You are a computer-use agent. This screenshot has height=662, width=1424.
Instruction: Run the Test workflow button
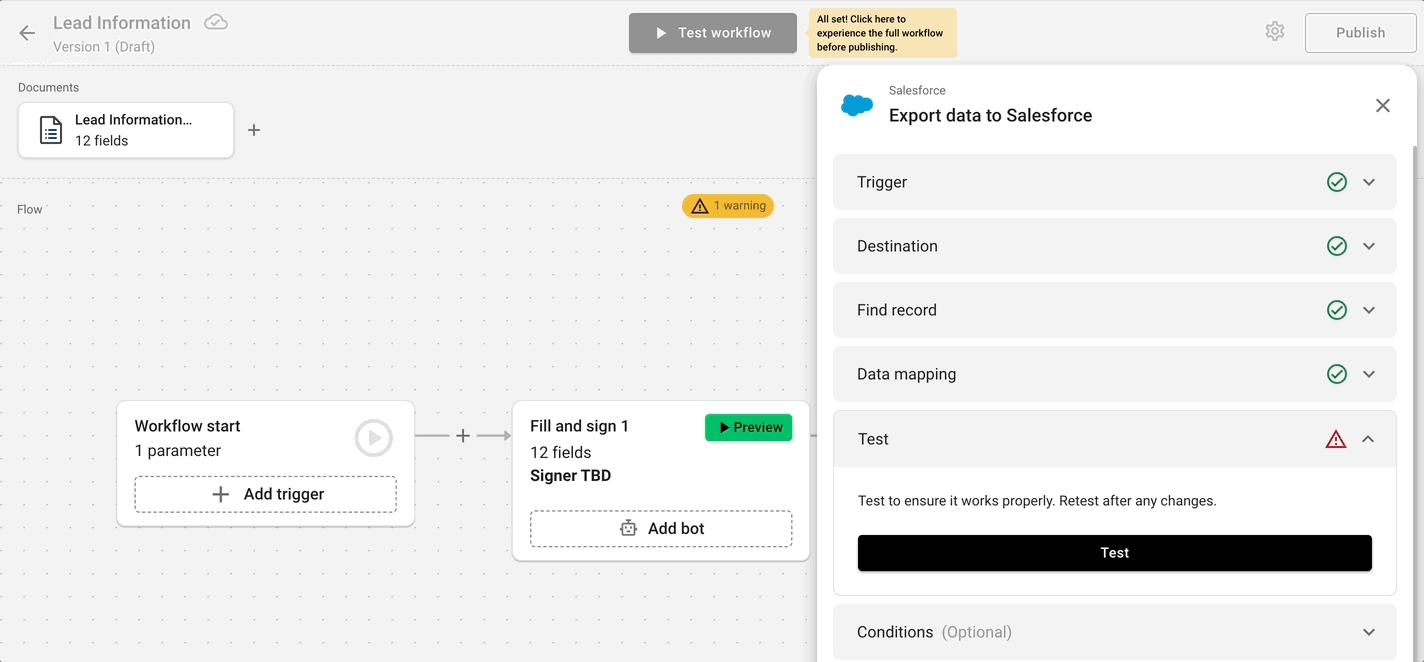712,32
